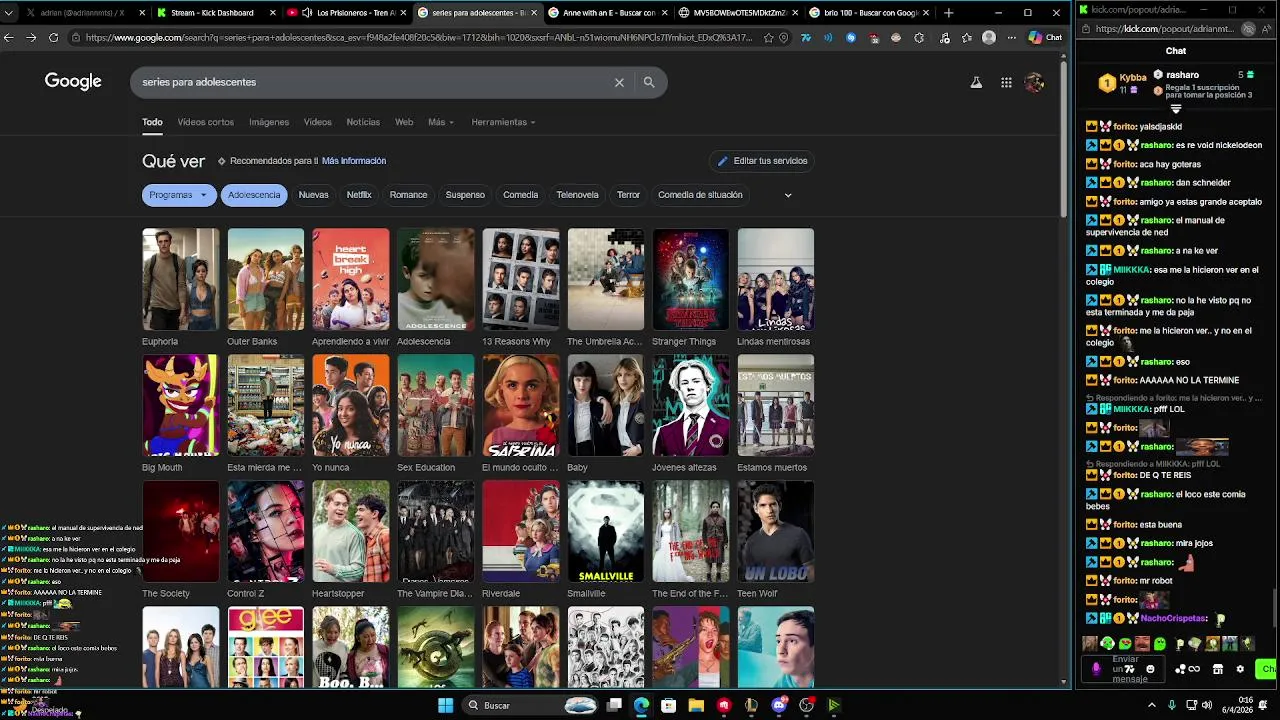1280x720 pixels.
Task: Open the Más search menu dropdown
Action: pyautogui.click(x=441, y=122)
